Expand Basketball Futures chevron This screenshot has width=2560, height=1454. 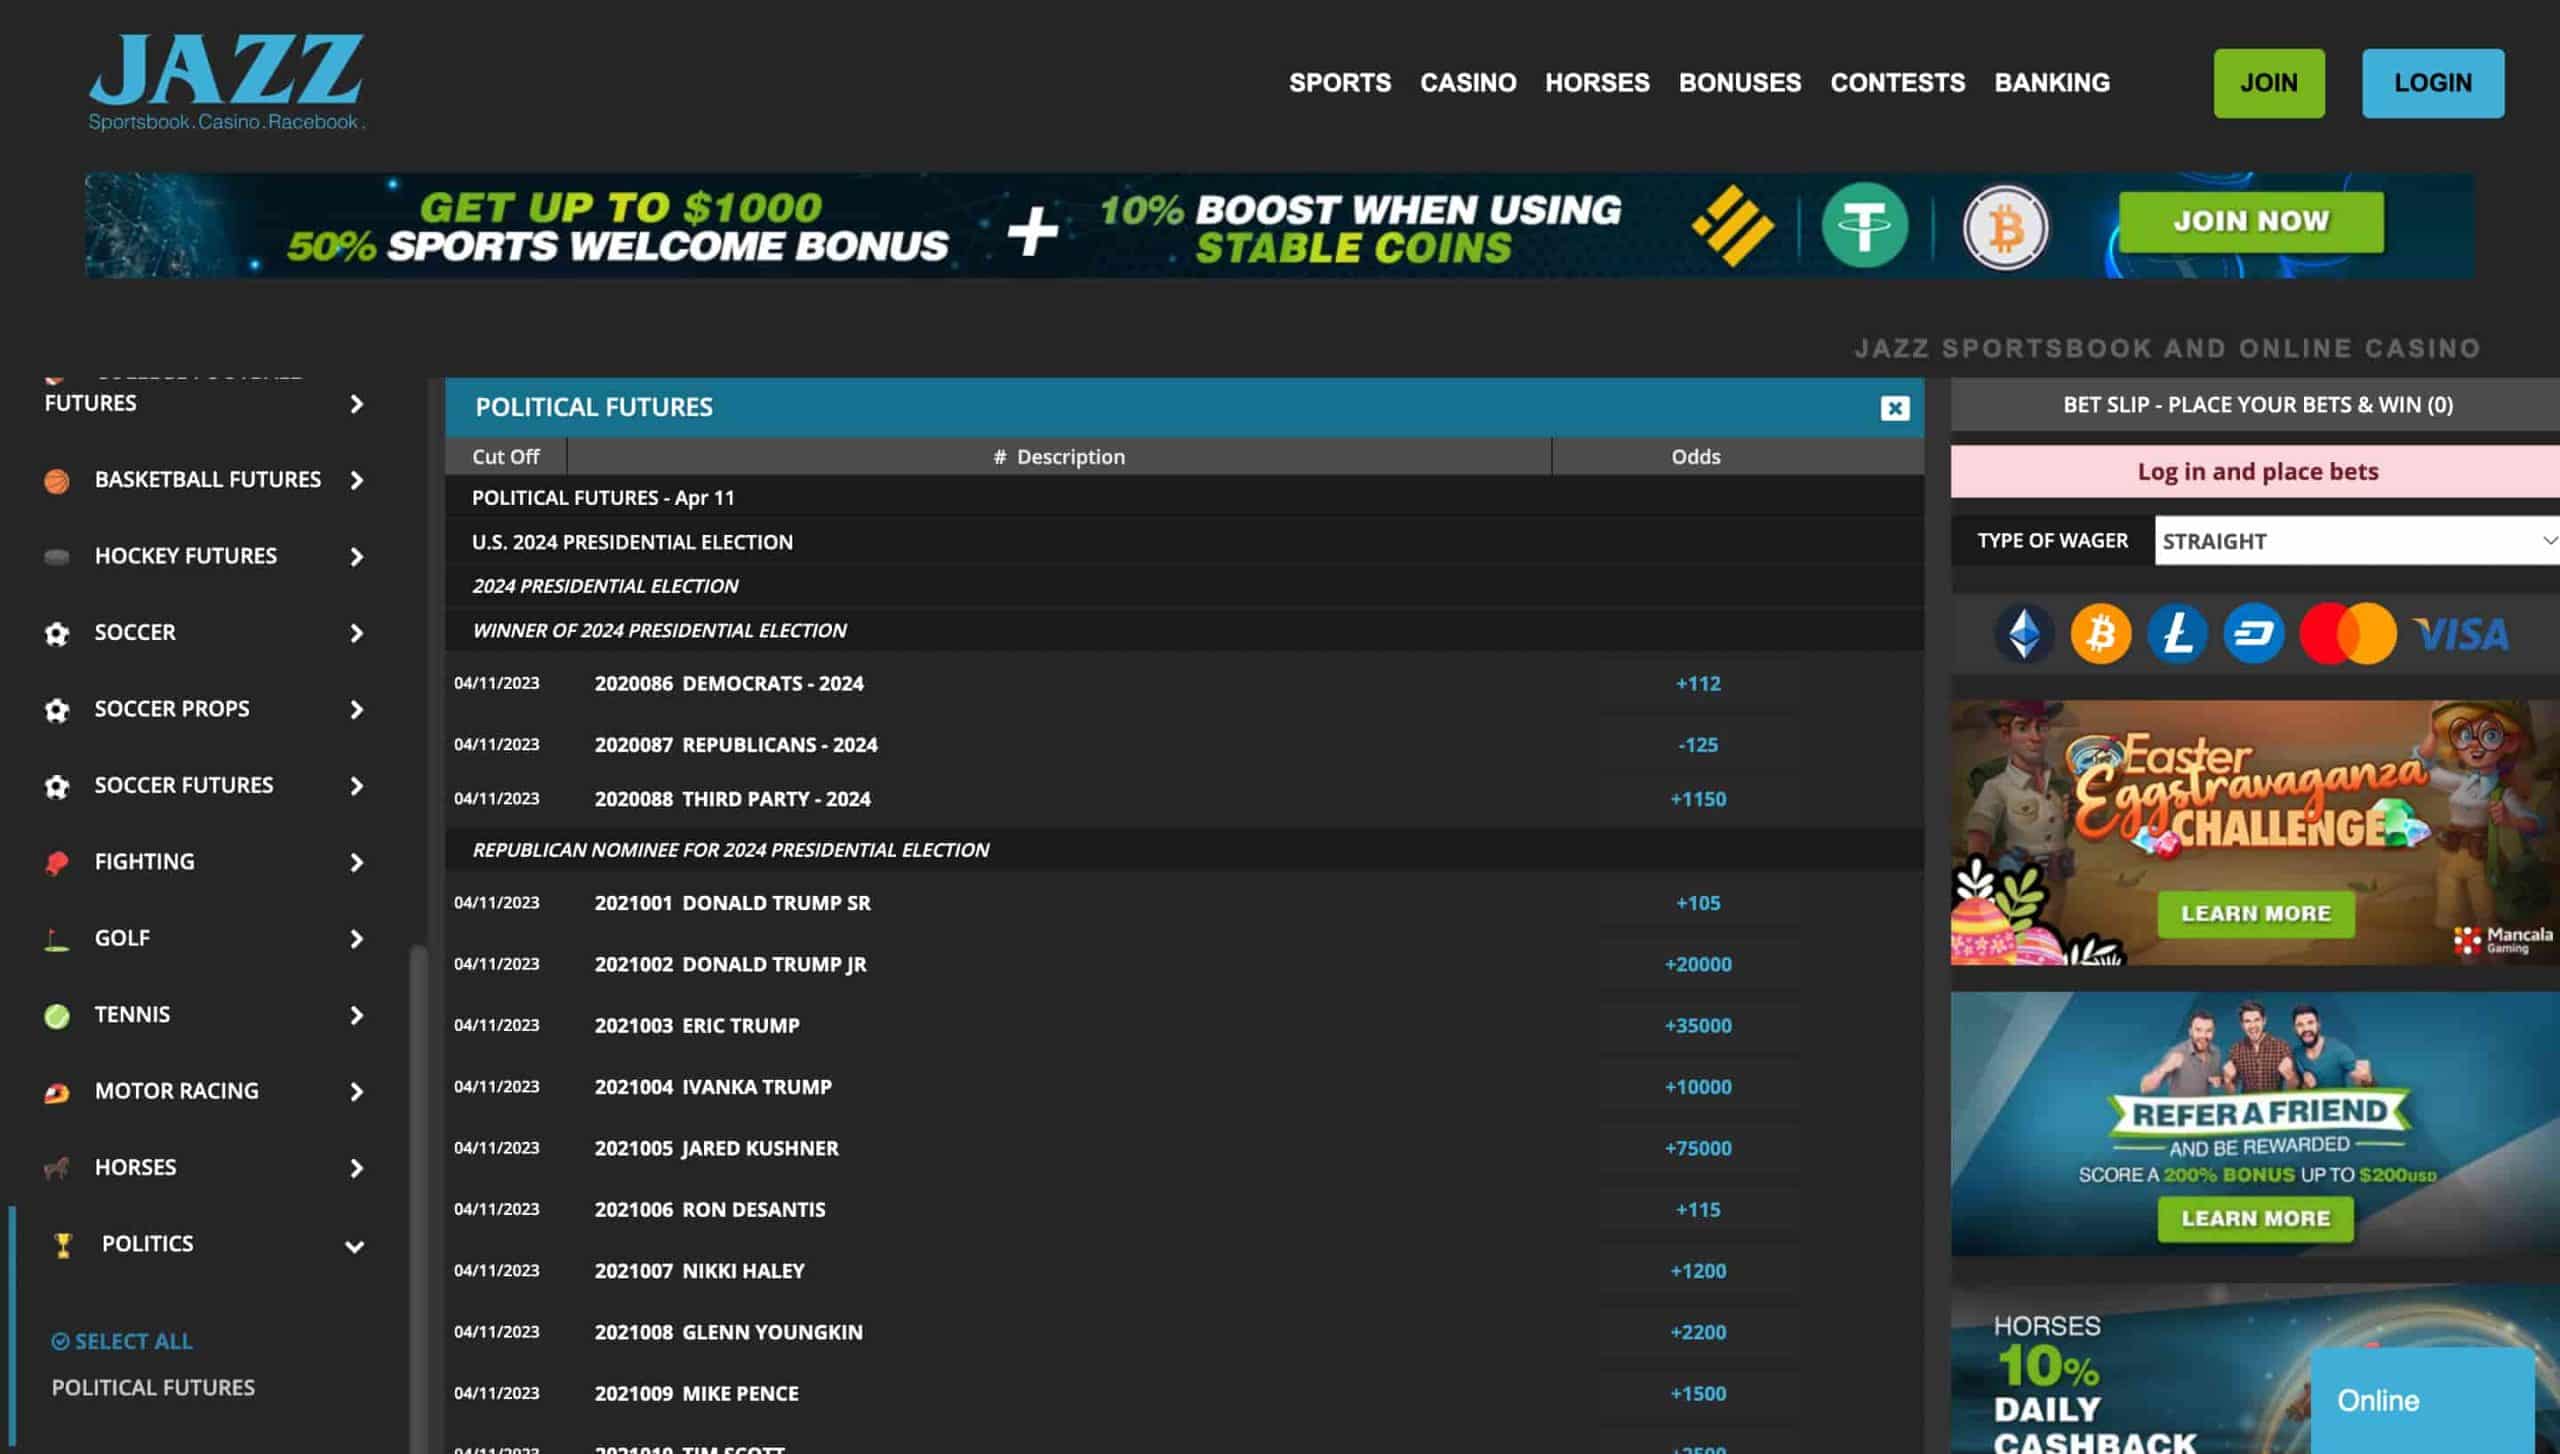click(356, 481)
